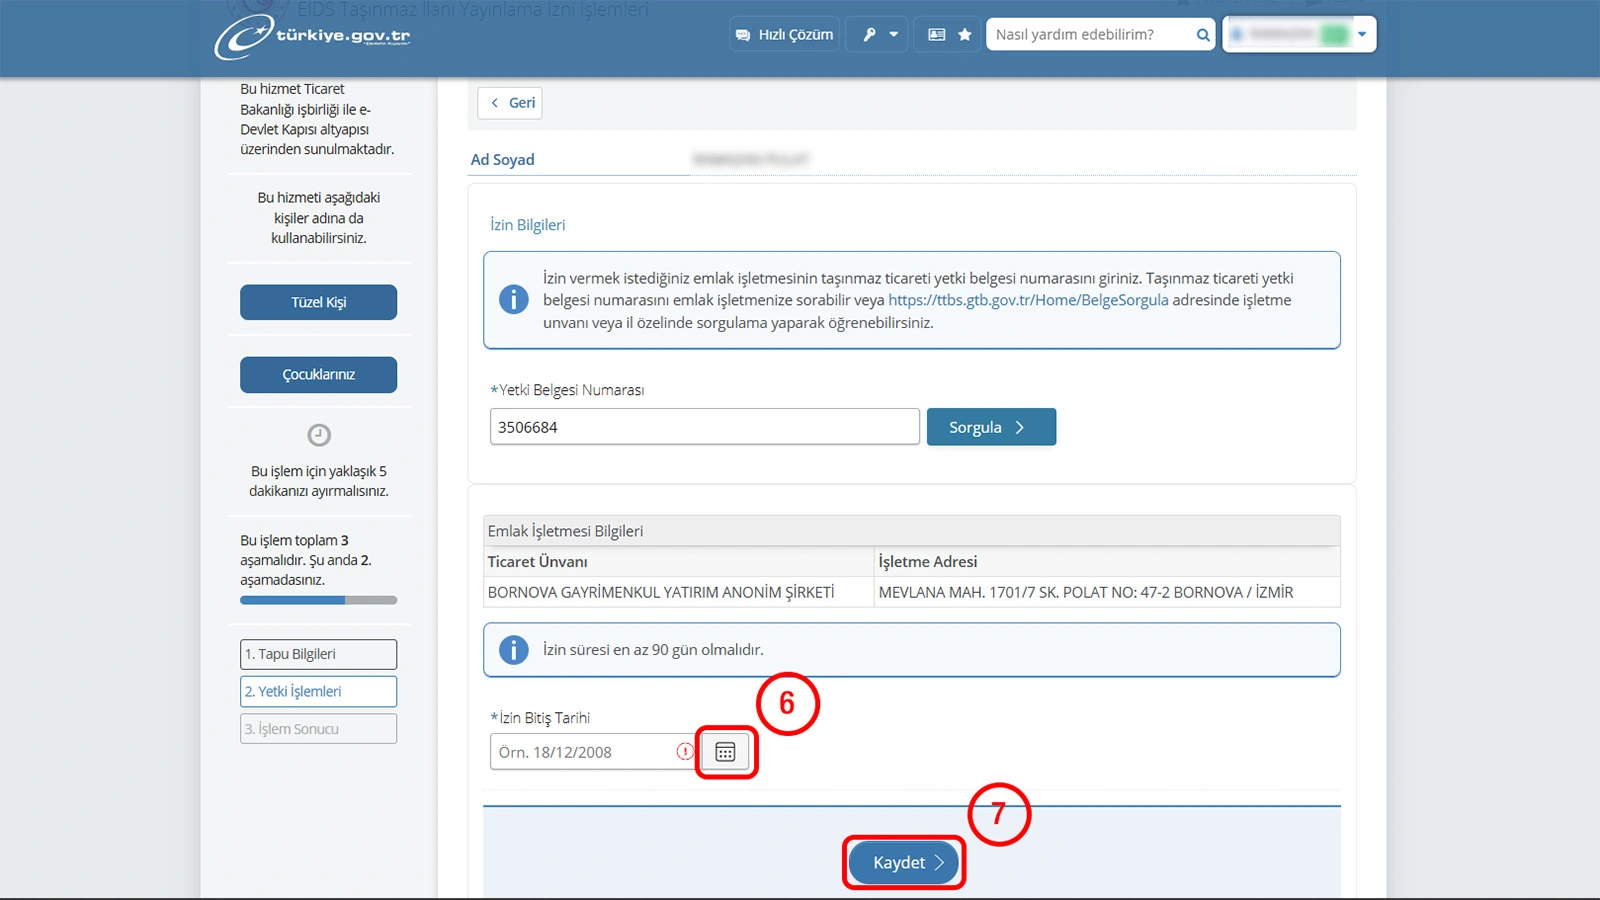Expand the user account menu arrow

click(x=1362, y=34)
